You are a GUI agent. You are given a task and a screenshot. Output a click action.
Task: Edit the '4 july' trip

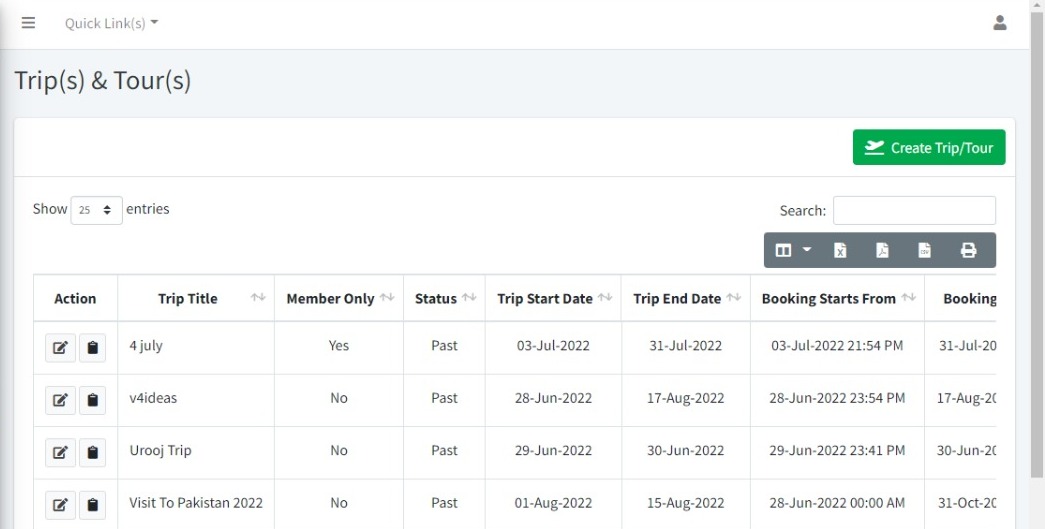(60, 347)
